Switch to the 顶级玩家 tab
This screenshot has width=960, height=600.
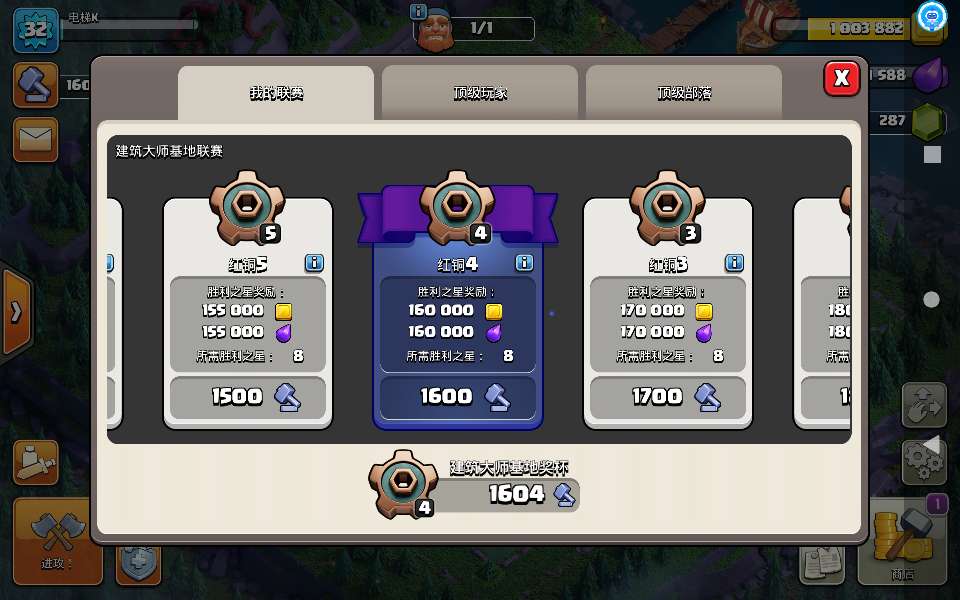(x=480, y=93)
